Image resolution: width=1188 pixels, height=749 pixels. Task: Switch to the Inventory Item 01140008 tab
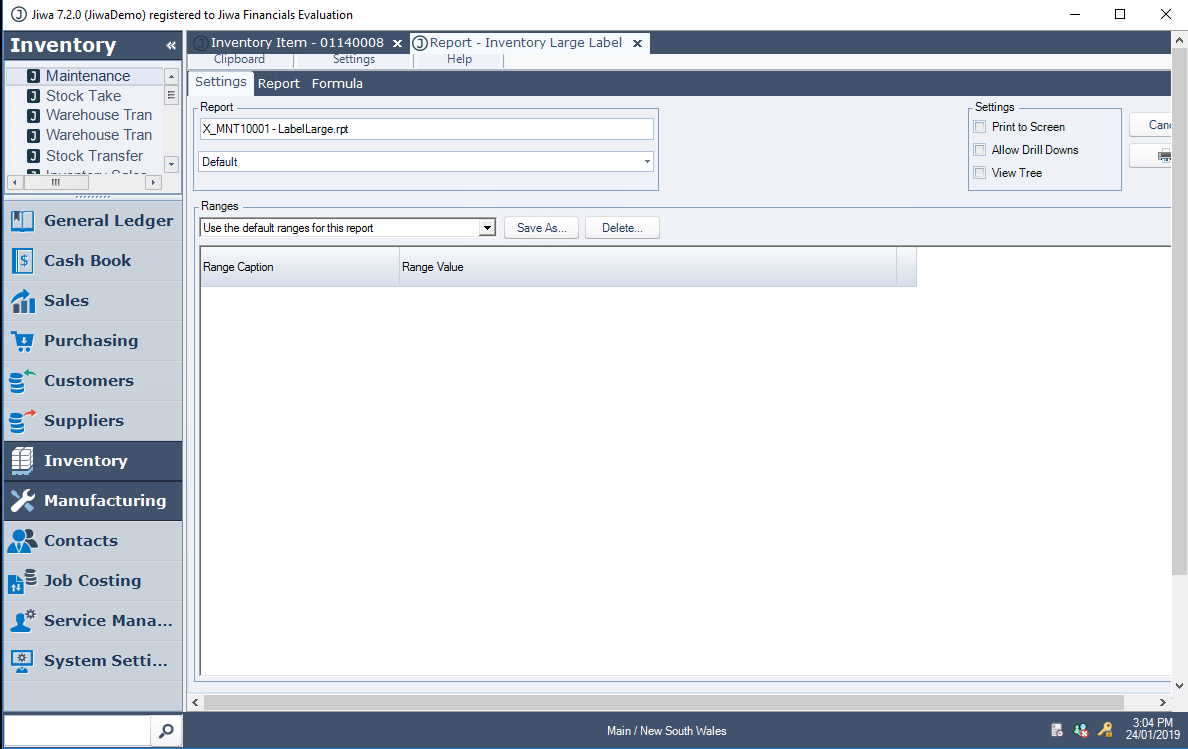296,43
